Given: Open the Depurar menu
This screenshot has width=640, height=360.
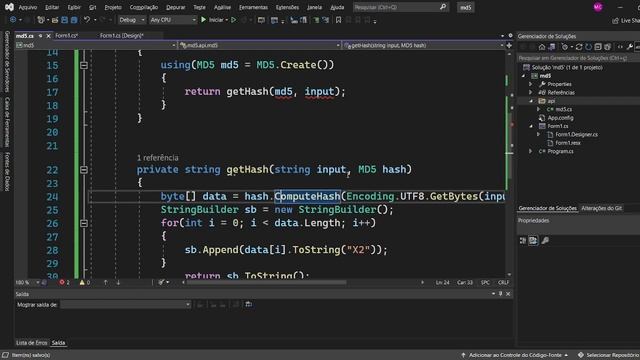Looking at the screenshot, I should 176,7.
